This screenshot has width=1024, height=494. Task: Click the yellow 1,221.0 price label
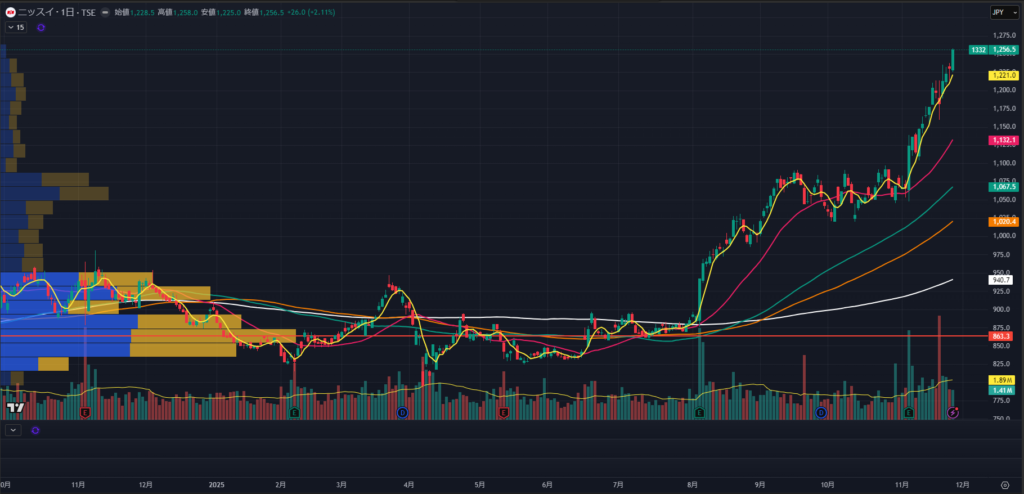(1004, 75)
